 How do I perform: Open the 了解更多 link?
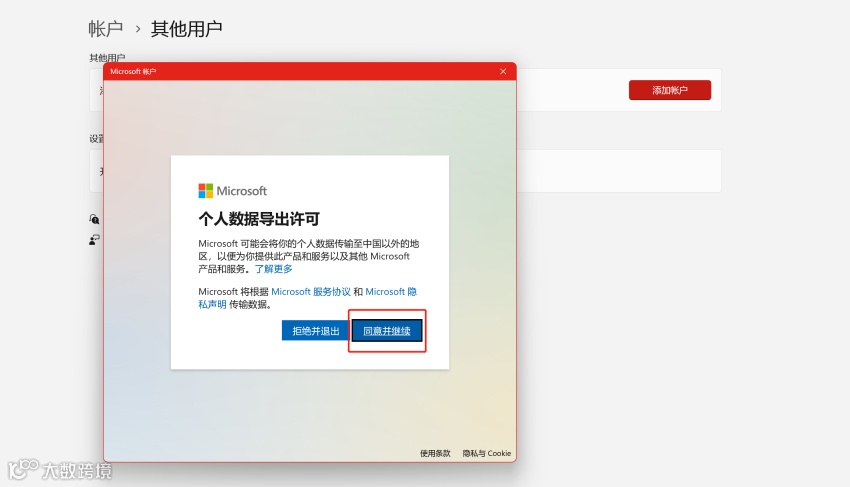274,269
